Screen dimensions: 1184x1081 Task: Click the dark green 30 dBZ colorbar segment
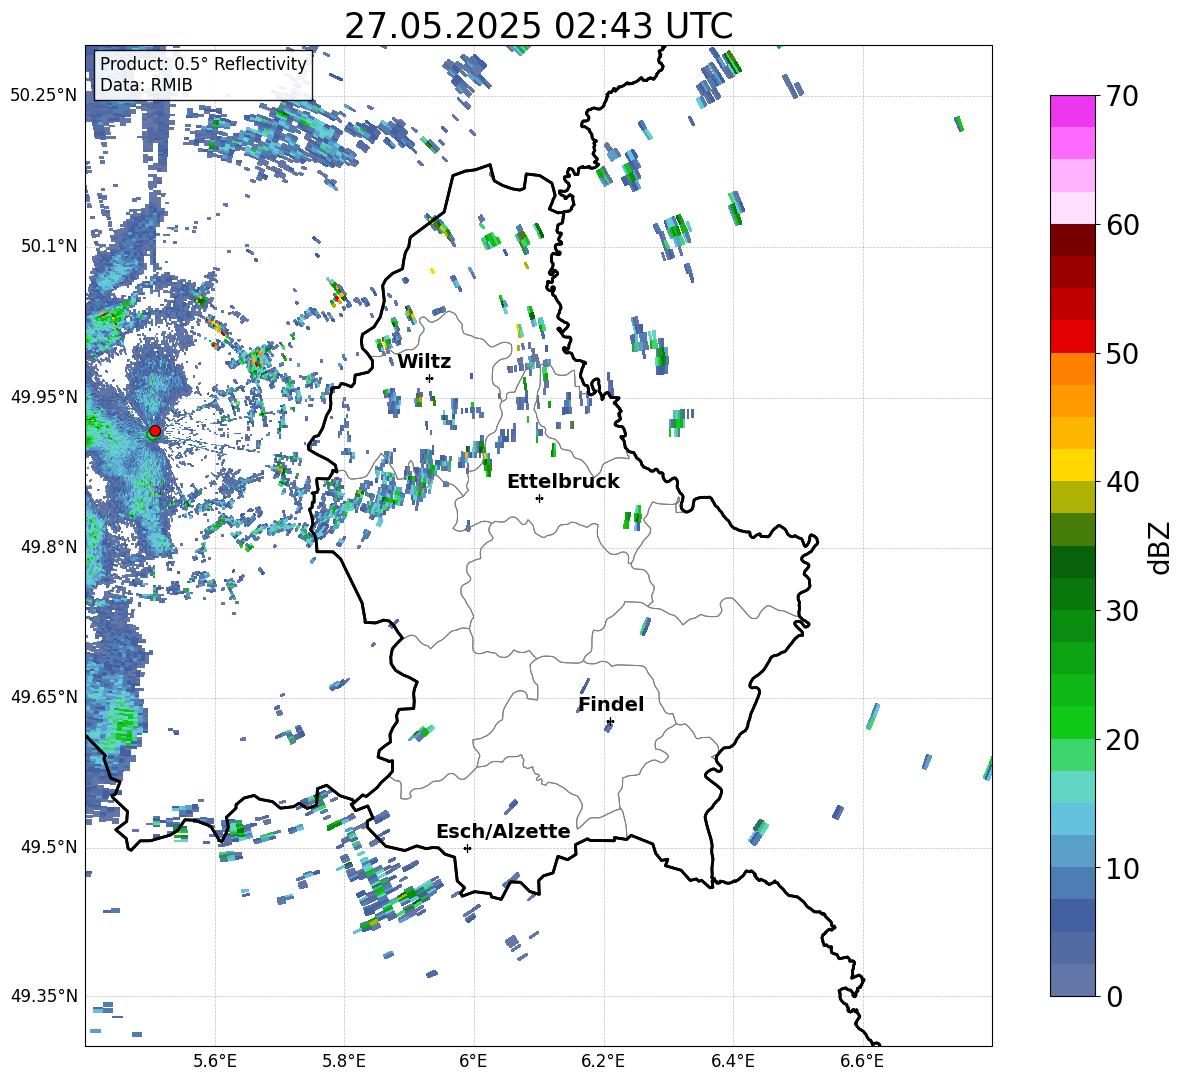(1072, 594)
